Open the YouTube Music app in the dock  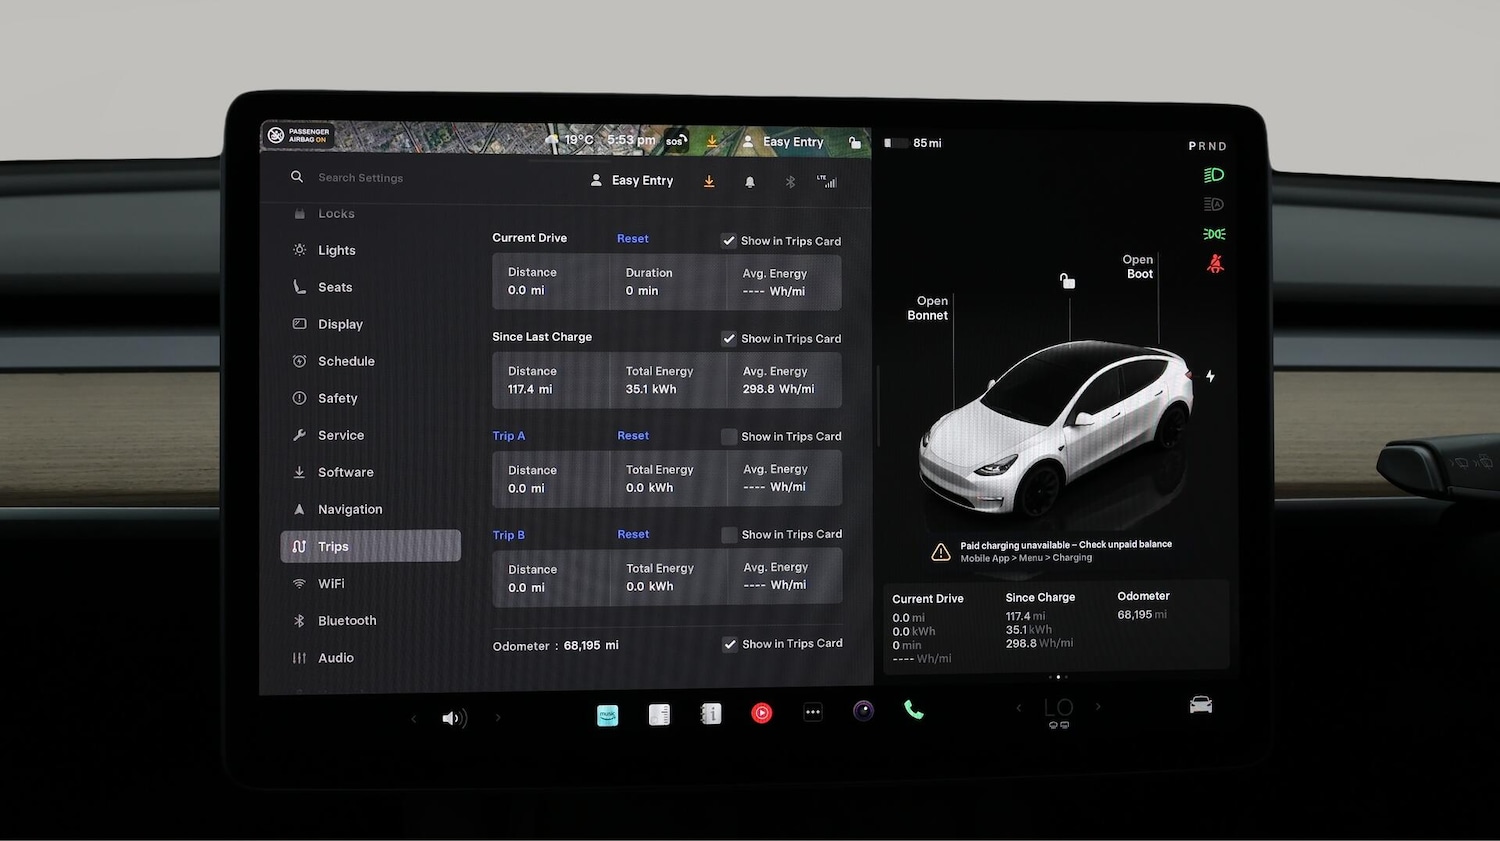coord(762,713)
